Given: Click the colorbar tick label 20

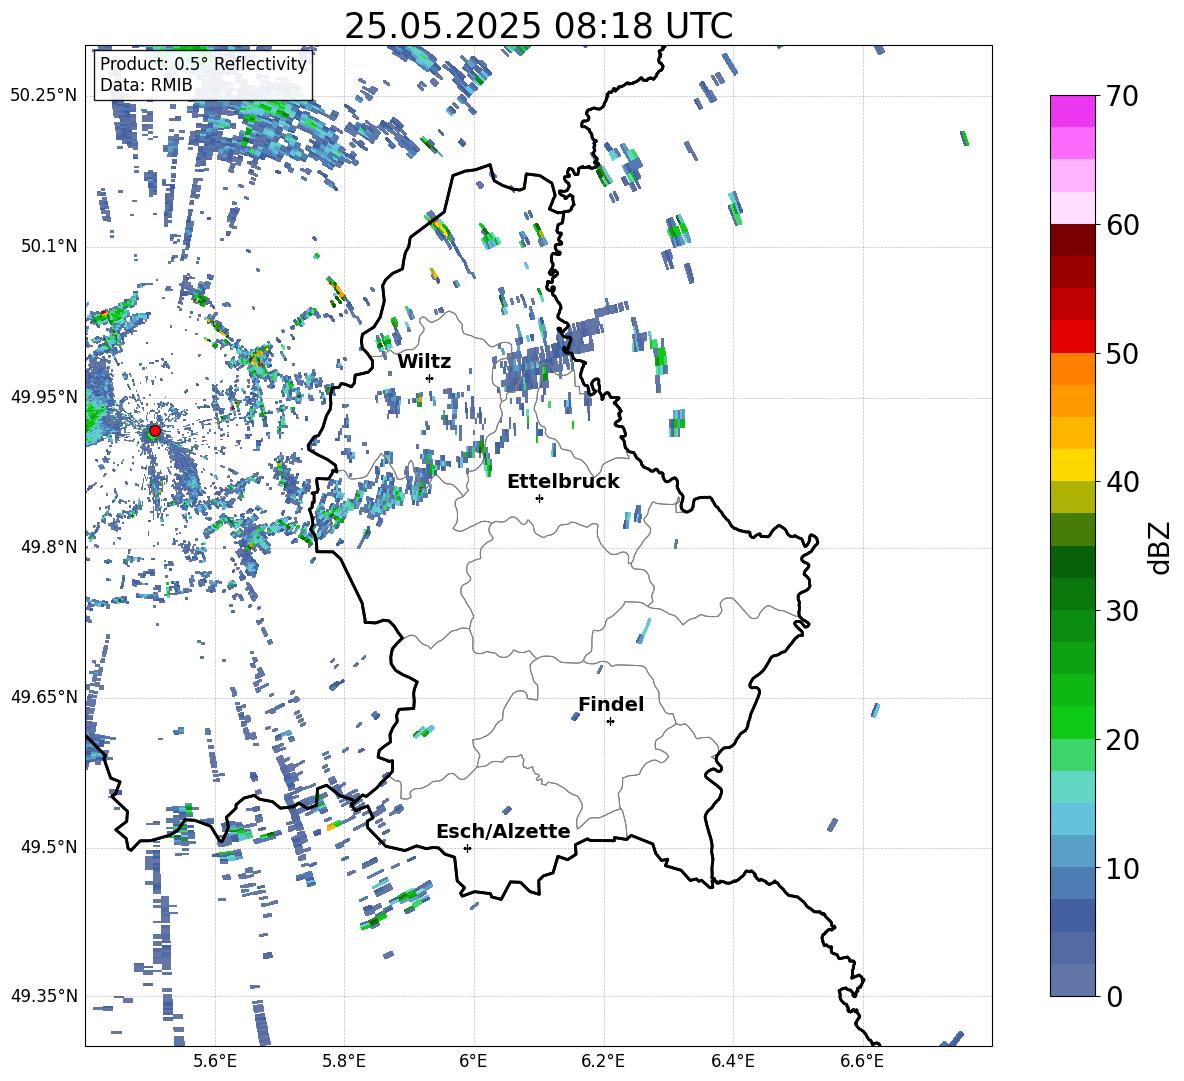Looking at the screenshot, I should tap(1122, 739).
